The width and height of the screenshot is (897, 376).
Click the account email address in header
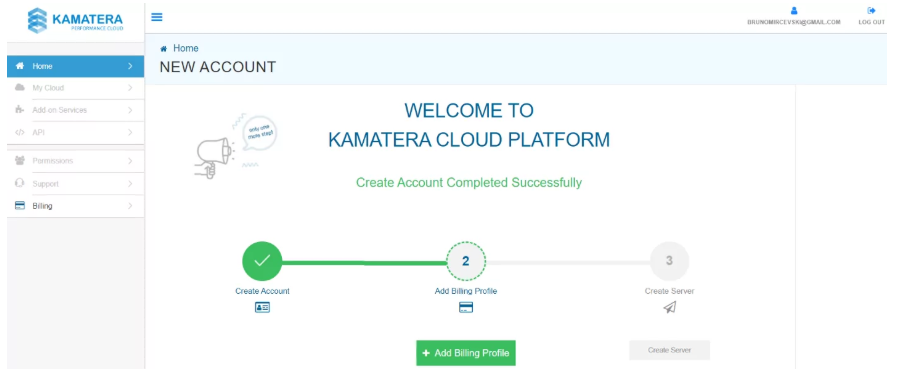coord(794,22)
